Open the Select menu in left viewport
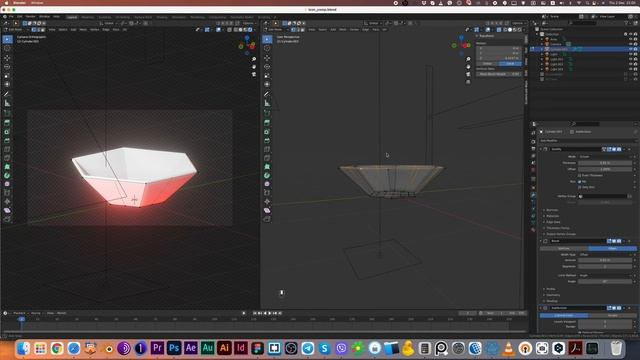This screenshot has height=360, width=640. 63,29
